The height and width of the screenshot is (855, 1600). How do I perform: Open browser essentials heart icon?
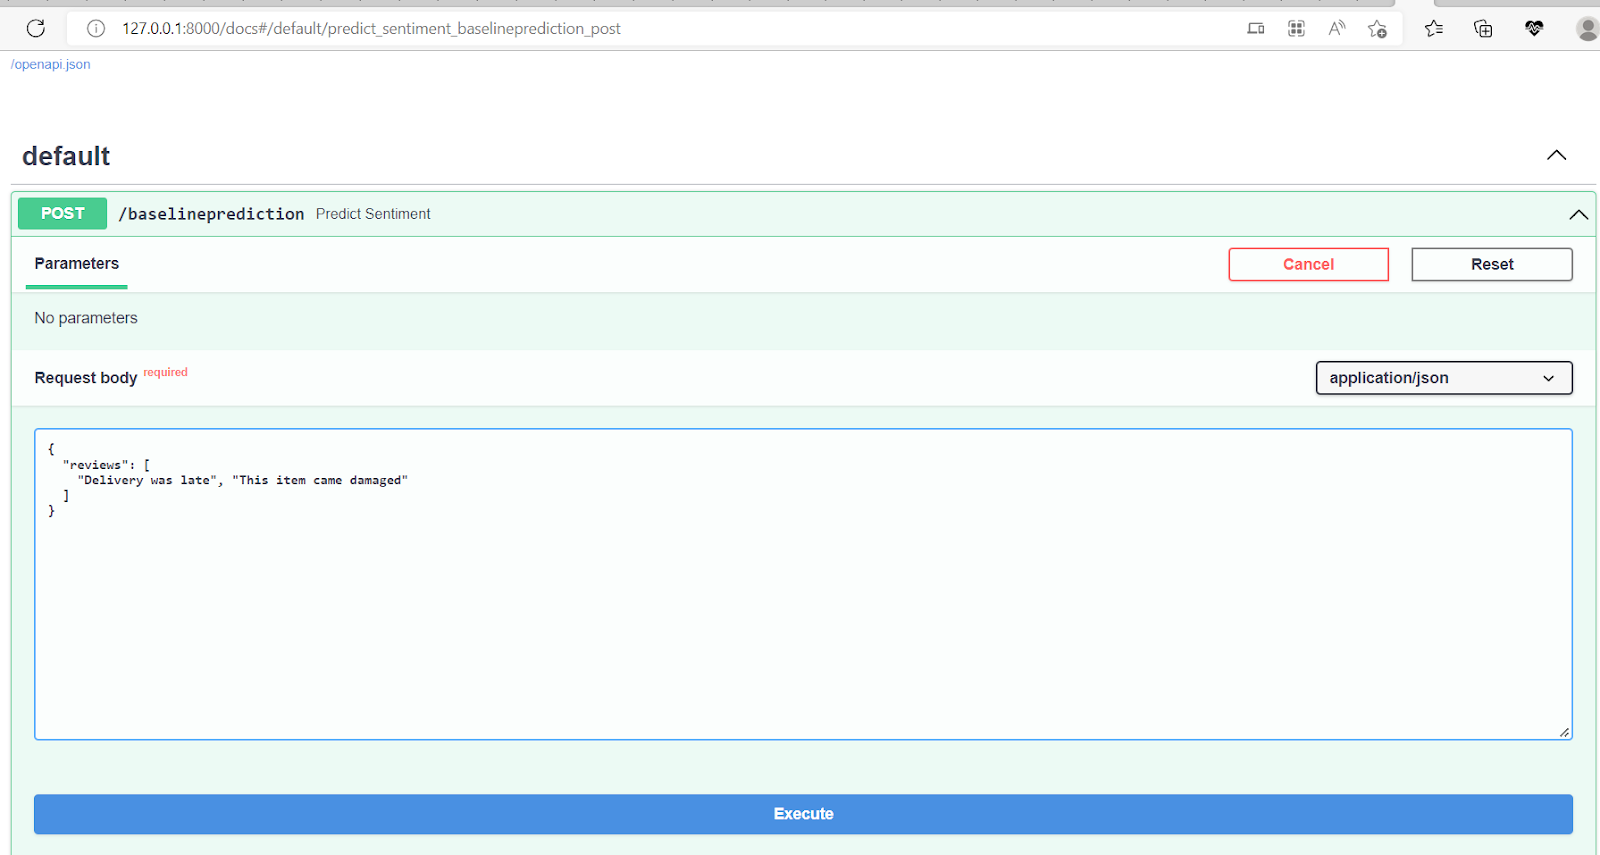[x=1534, y=29]
